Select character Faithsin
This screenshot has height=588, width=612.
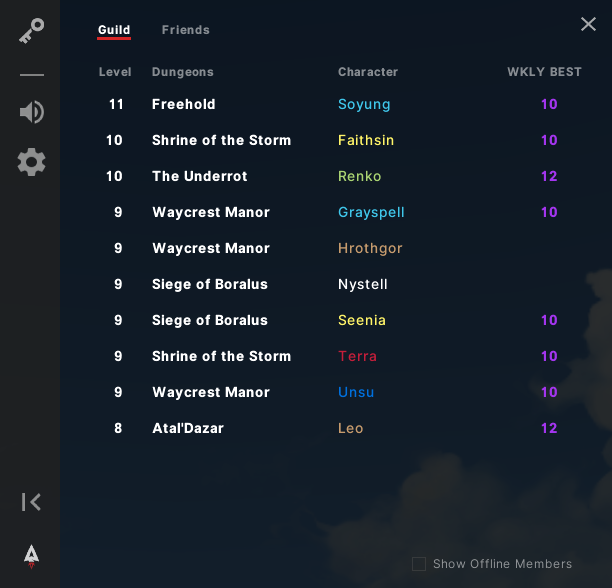pyautogui.click(x=366, y=140)
